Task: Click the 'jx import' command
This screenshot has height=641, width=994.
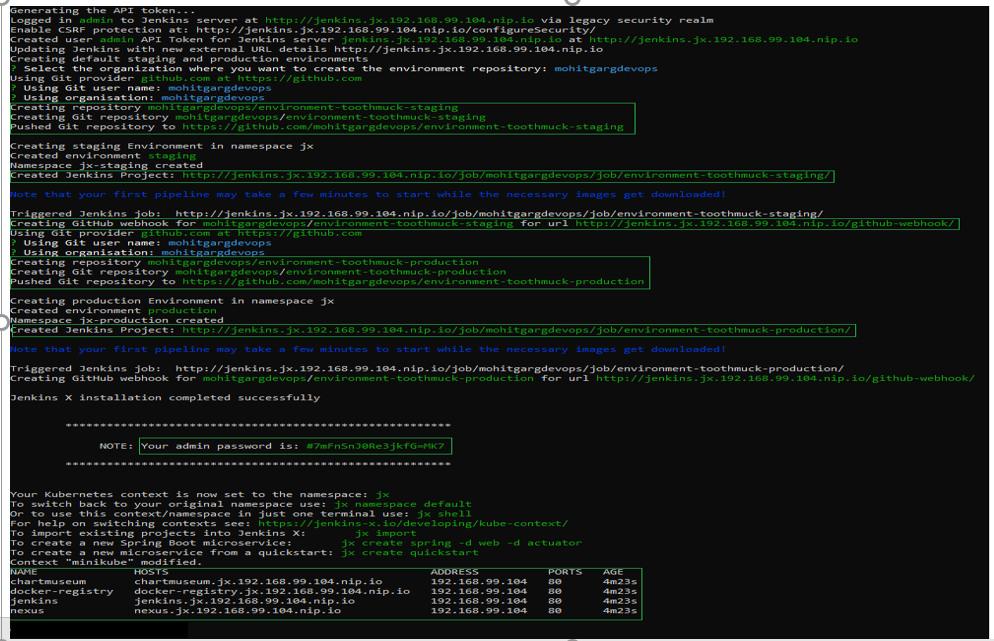Action: point(385,533)
